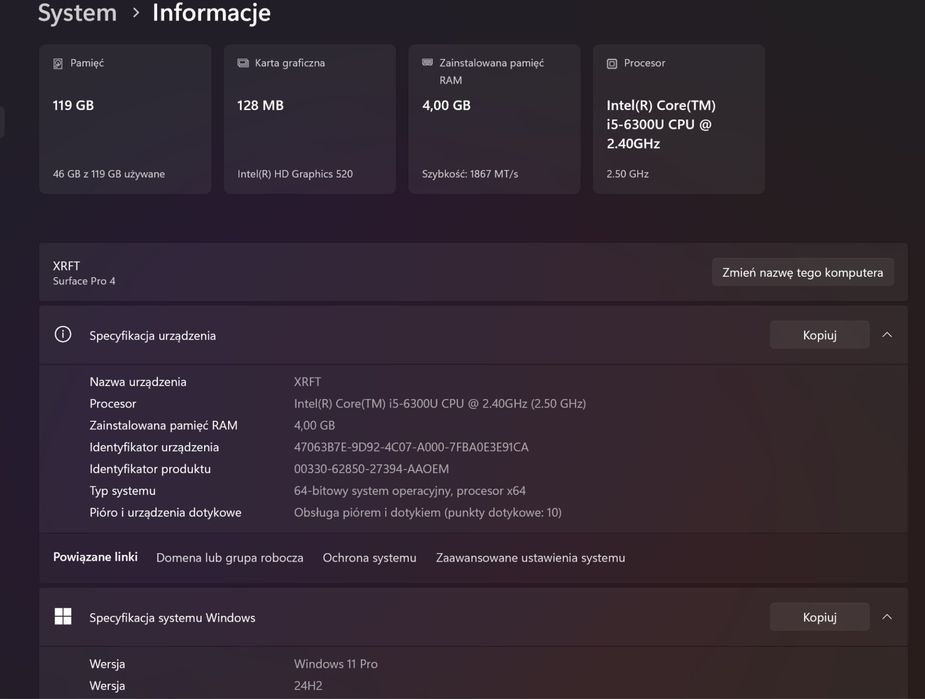The height and width of the screenshot is (699, 925).
Task: Collapse the Specyfikacja systemu Windows chevron
Action: pyautogui.click(x=887, y=616)
